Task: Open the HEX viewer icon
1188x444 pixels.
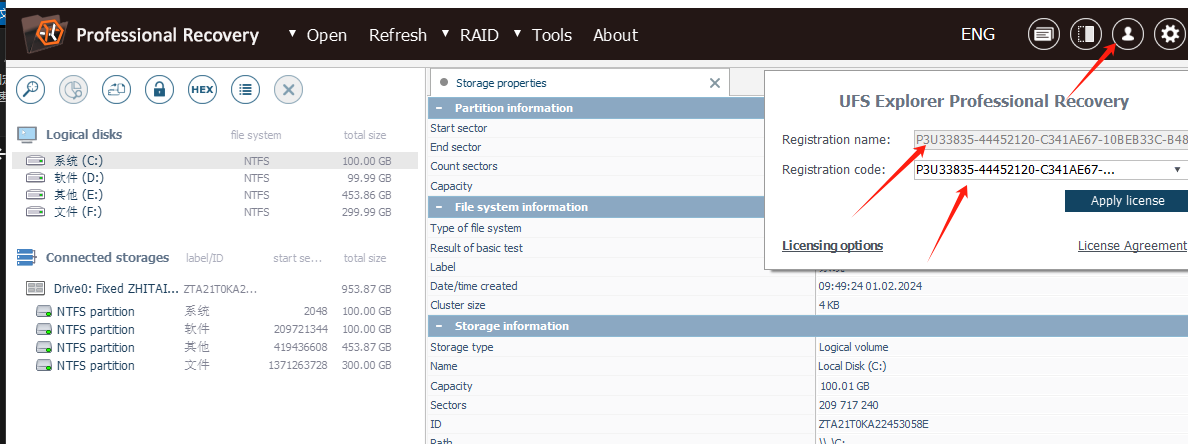Action: (202, 90)
